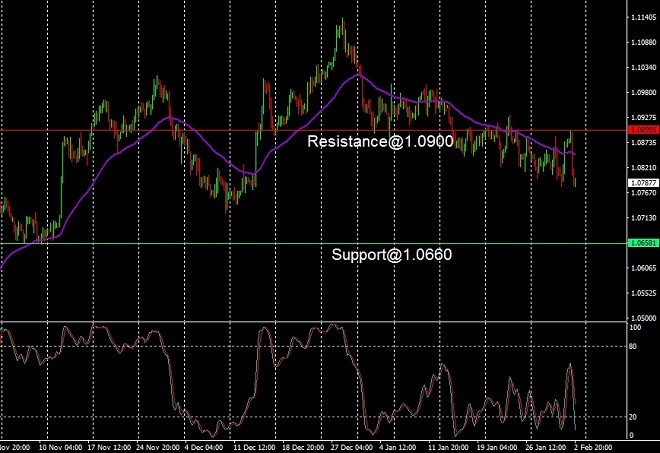Image resolution: width=660 pixels, height=453 pixels.
Task: Click the oscillator scale level 20
Action: pos(633,417)
